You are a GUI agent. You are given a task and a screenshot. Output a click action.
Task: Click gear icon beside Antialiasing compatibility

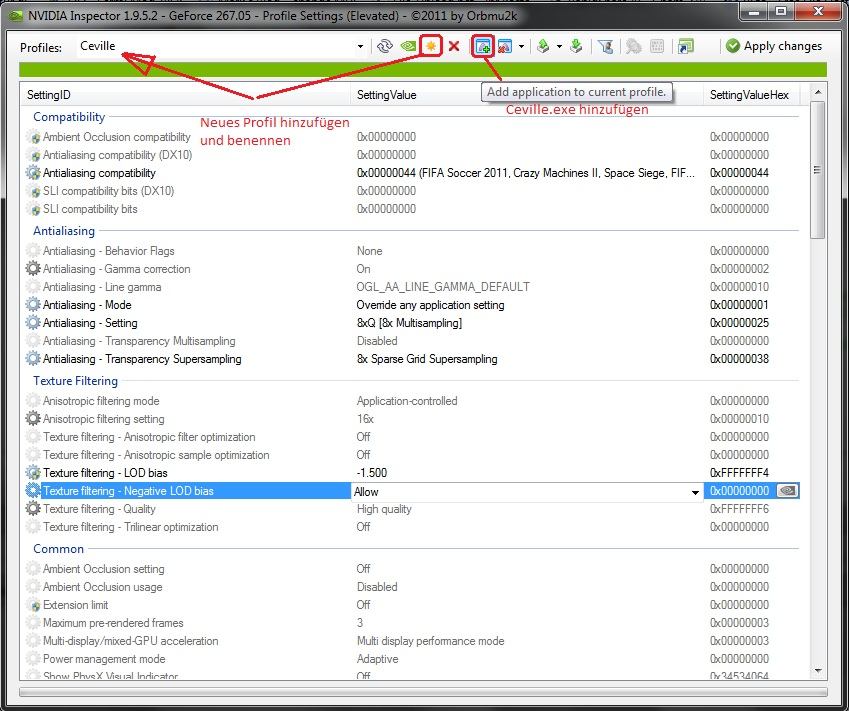33,173
